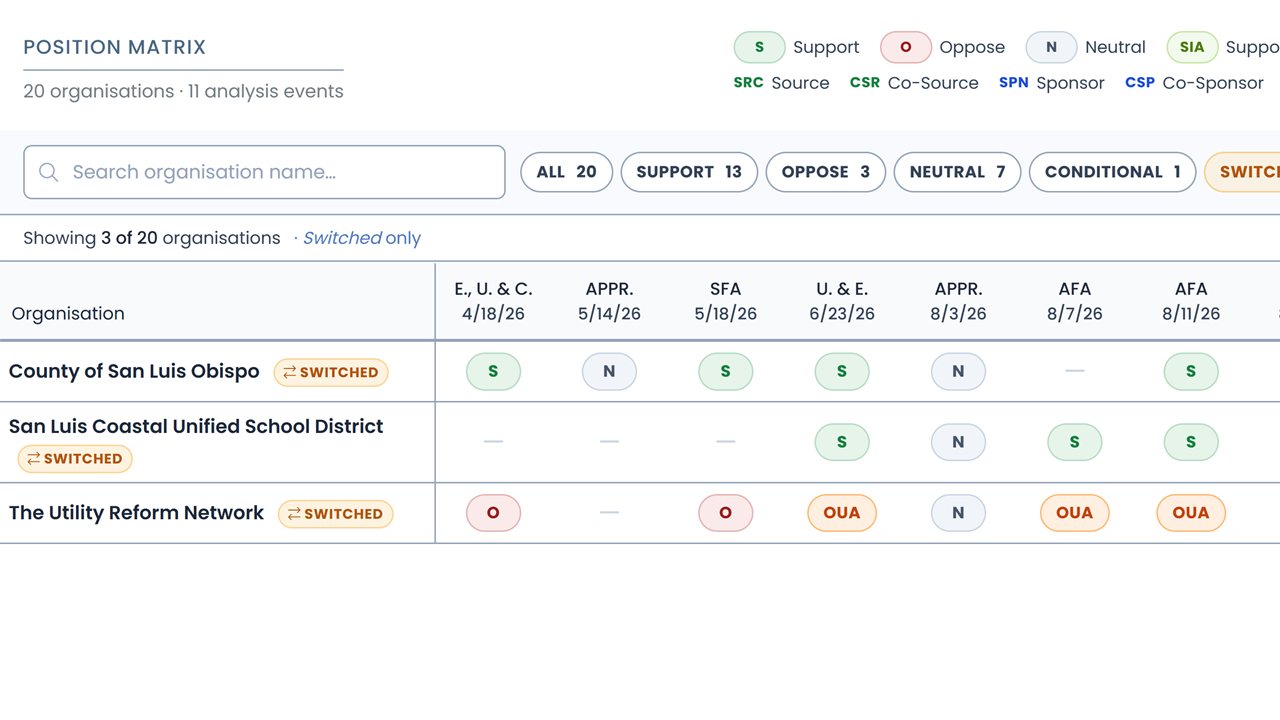
Task: Open San Luis Coastal Unified School District row
Action: click(640, 443)
